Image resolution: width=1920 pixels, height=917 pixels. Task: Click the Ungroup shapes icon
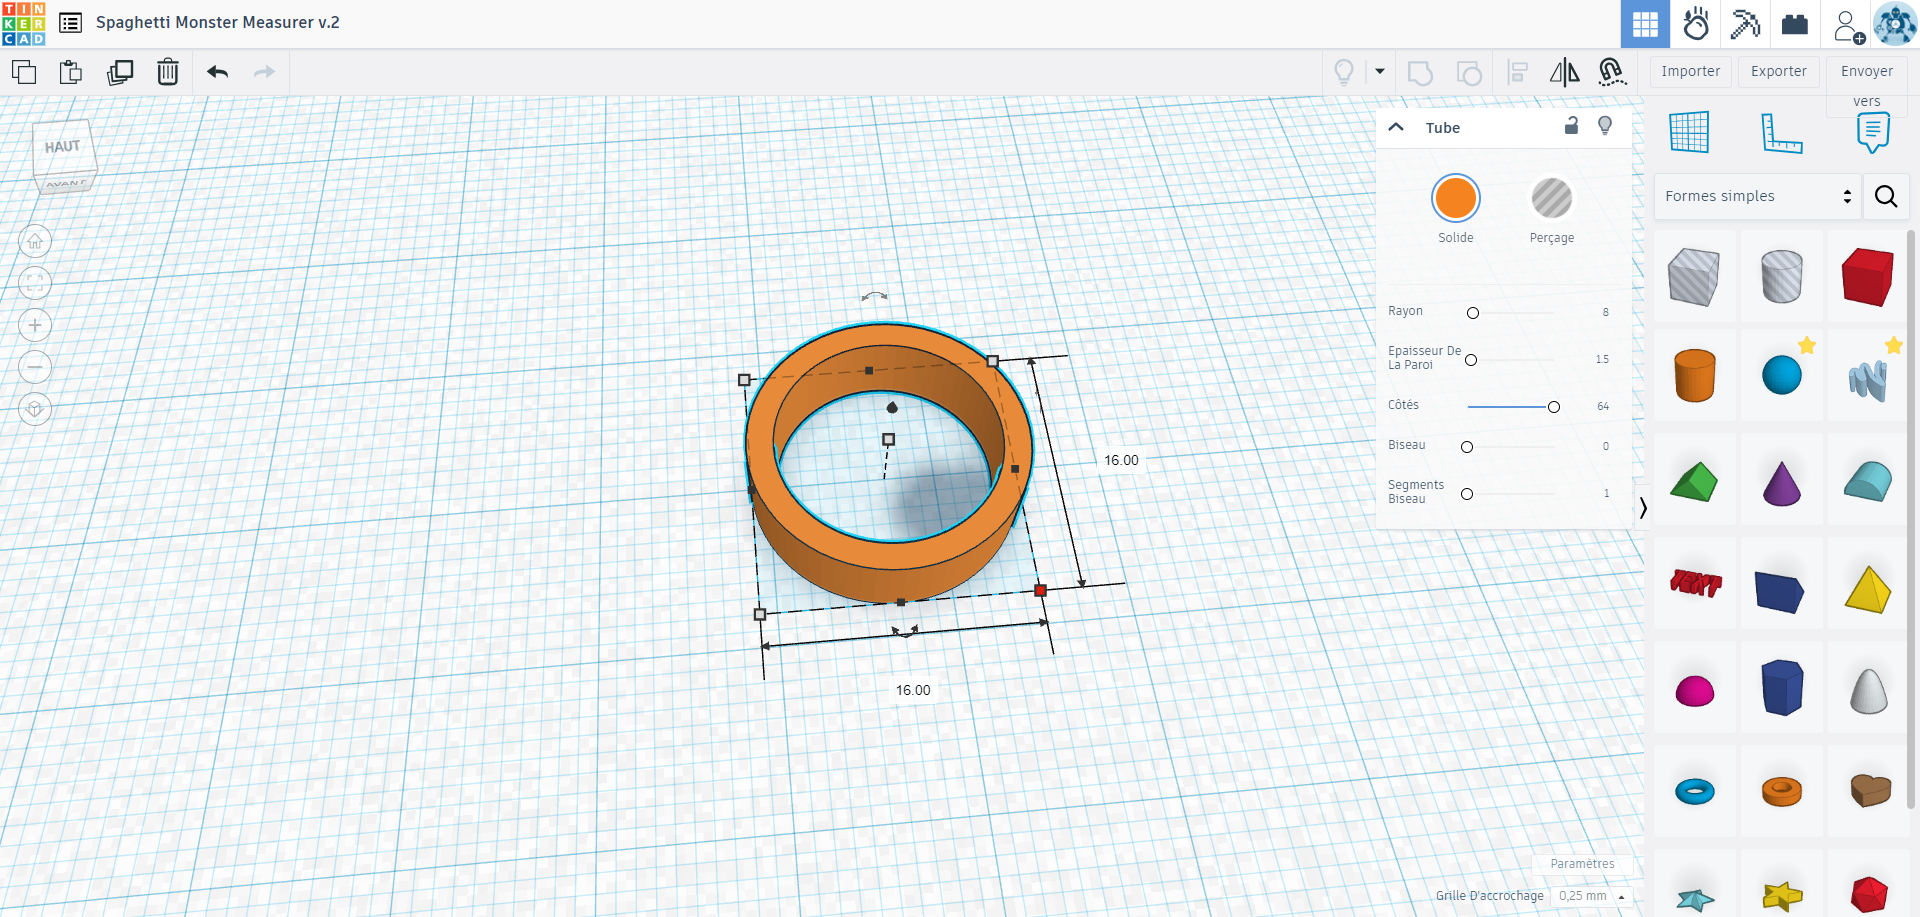(x=1469, y=72)
